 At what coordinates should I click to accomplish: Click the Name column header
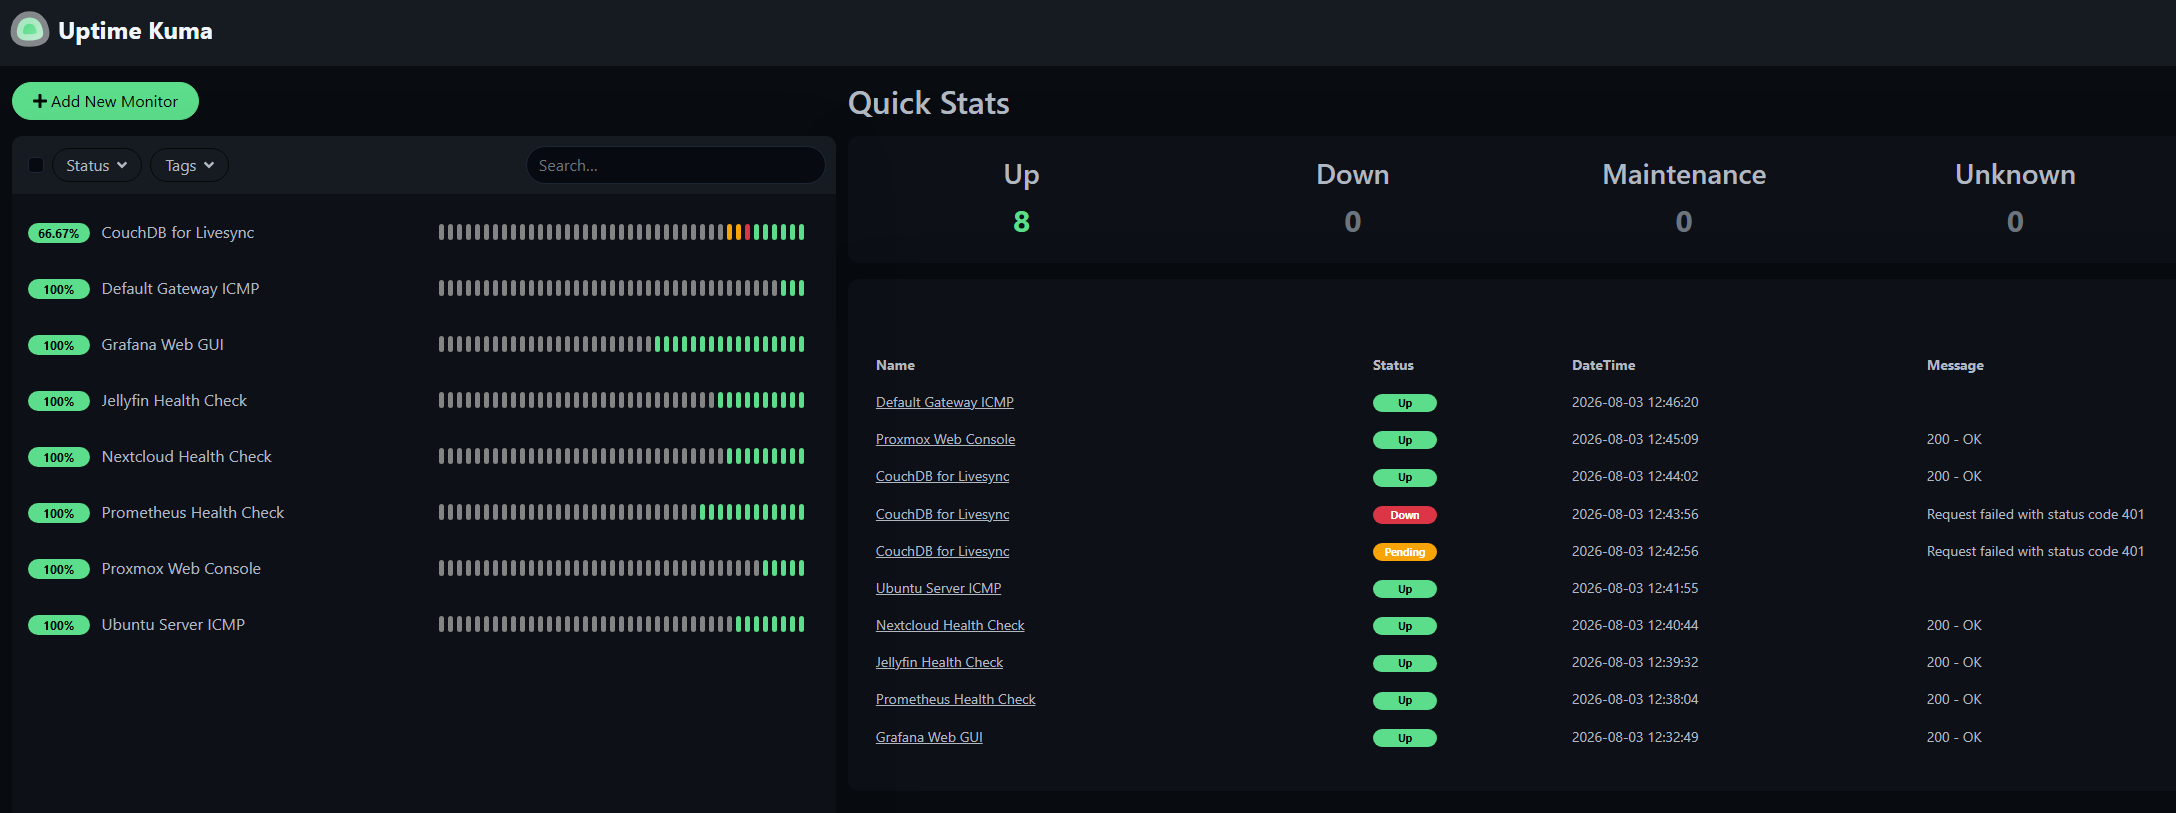[895, 365]
